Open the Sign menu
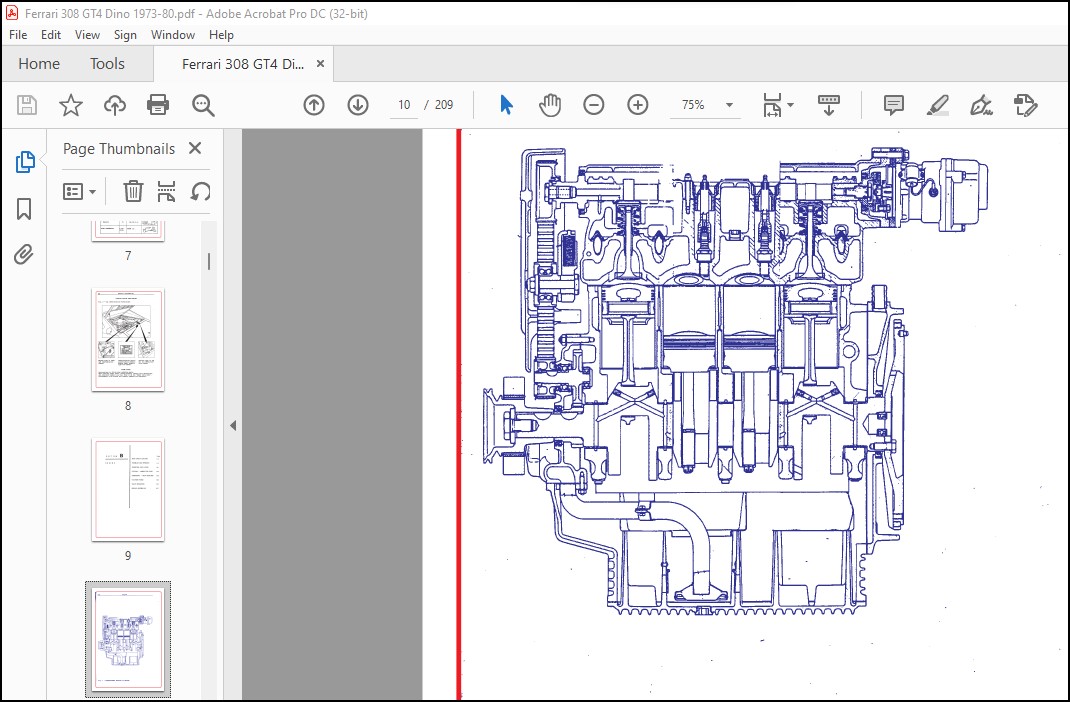Screen dimensions: 1070x702 tap(125, 35)
